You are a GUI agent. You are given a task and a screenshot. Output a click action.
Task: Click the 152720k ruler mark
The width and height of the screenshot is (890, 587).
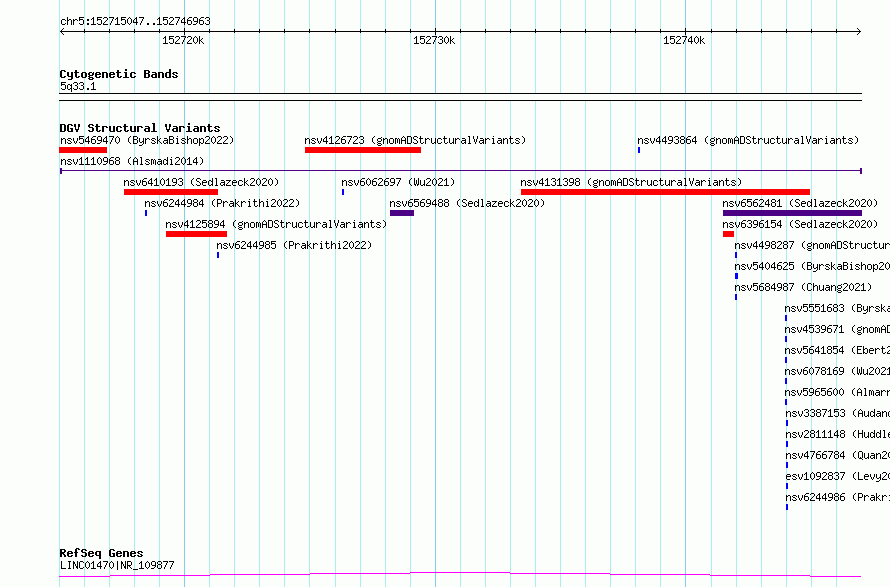183,40
